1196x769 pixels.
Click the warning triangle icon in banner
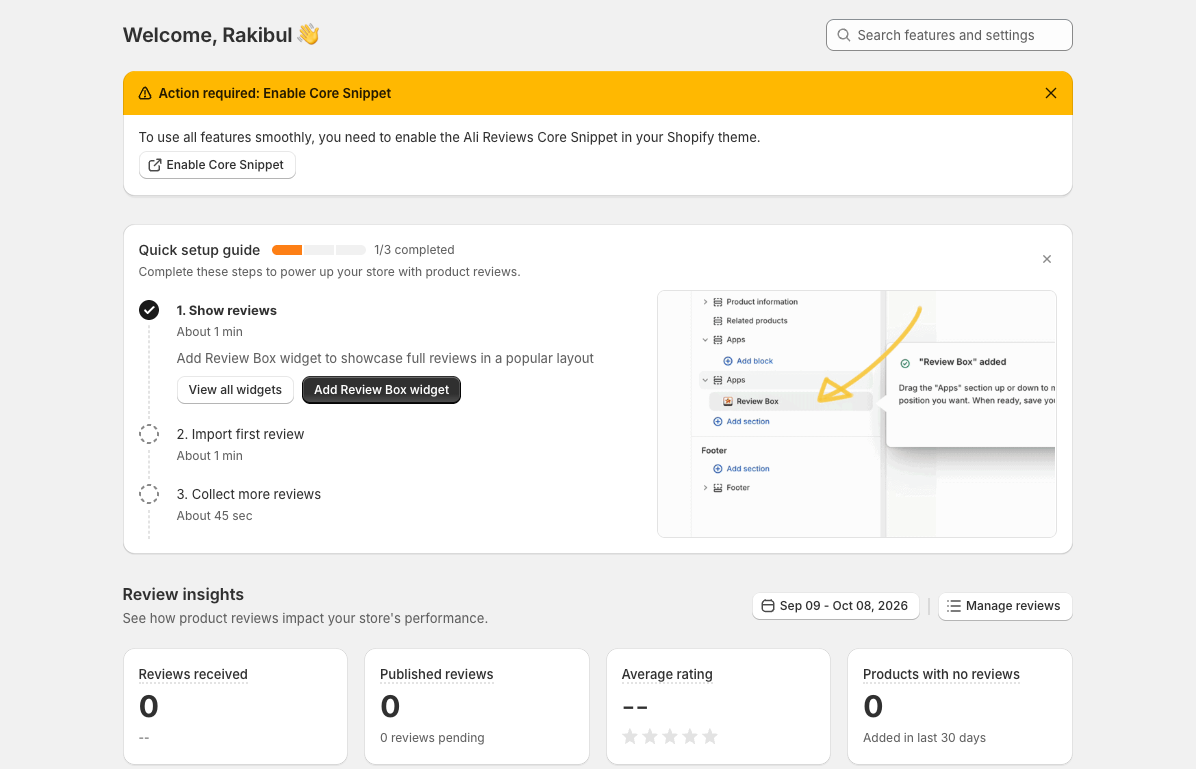[145, 93]
